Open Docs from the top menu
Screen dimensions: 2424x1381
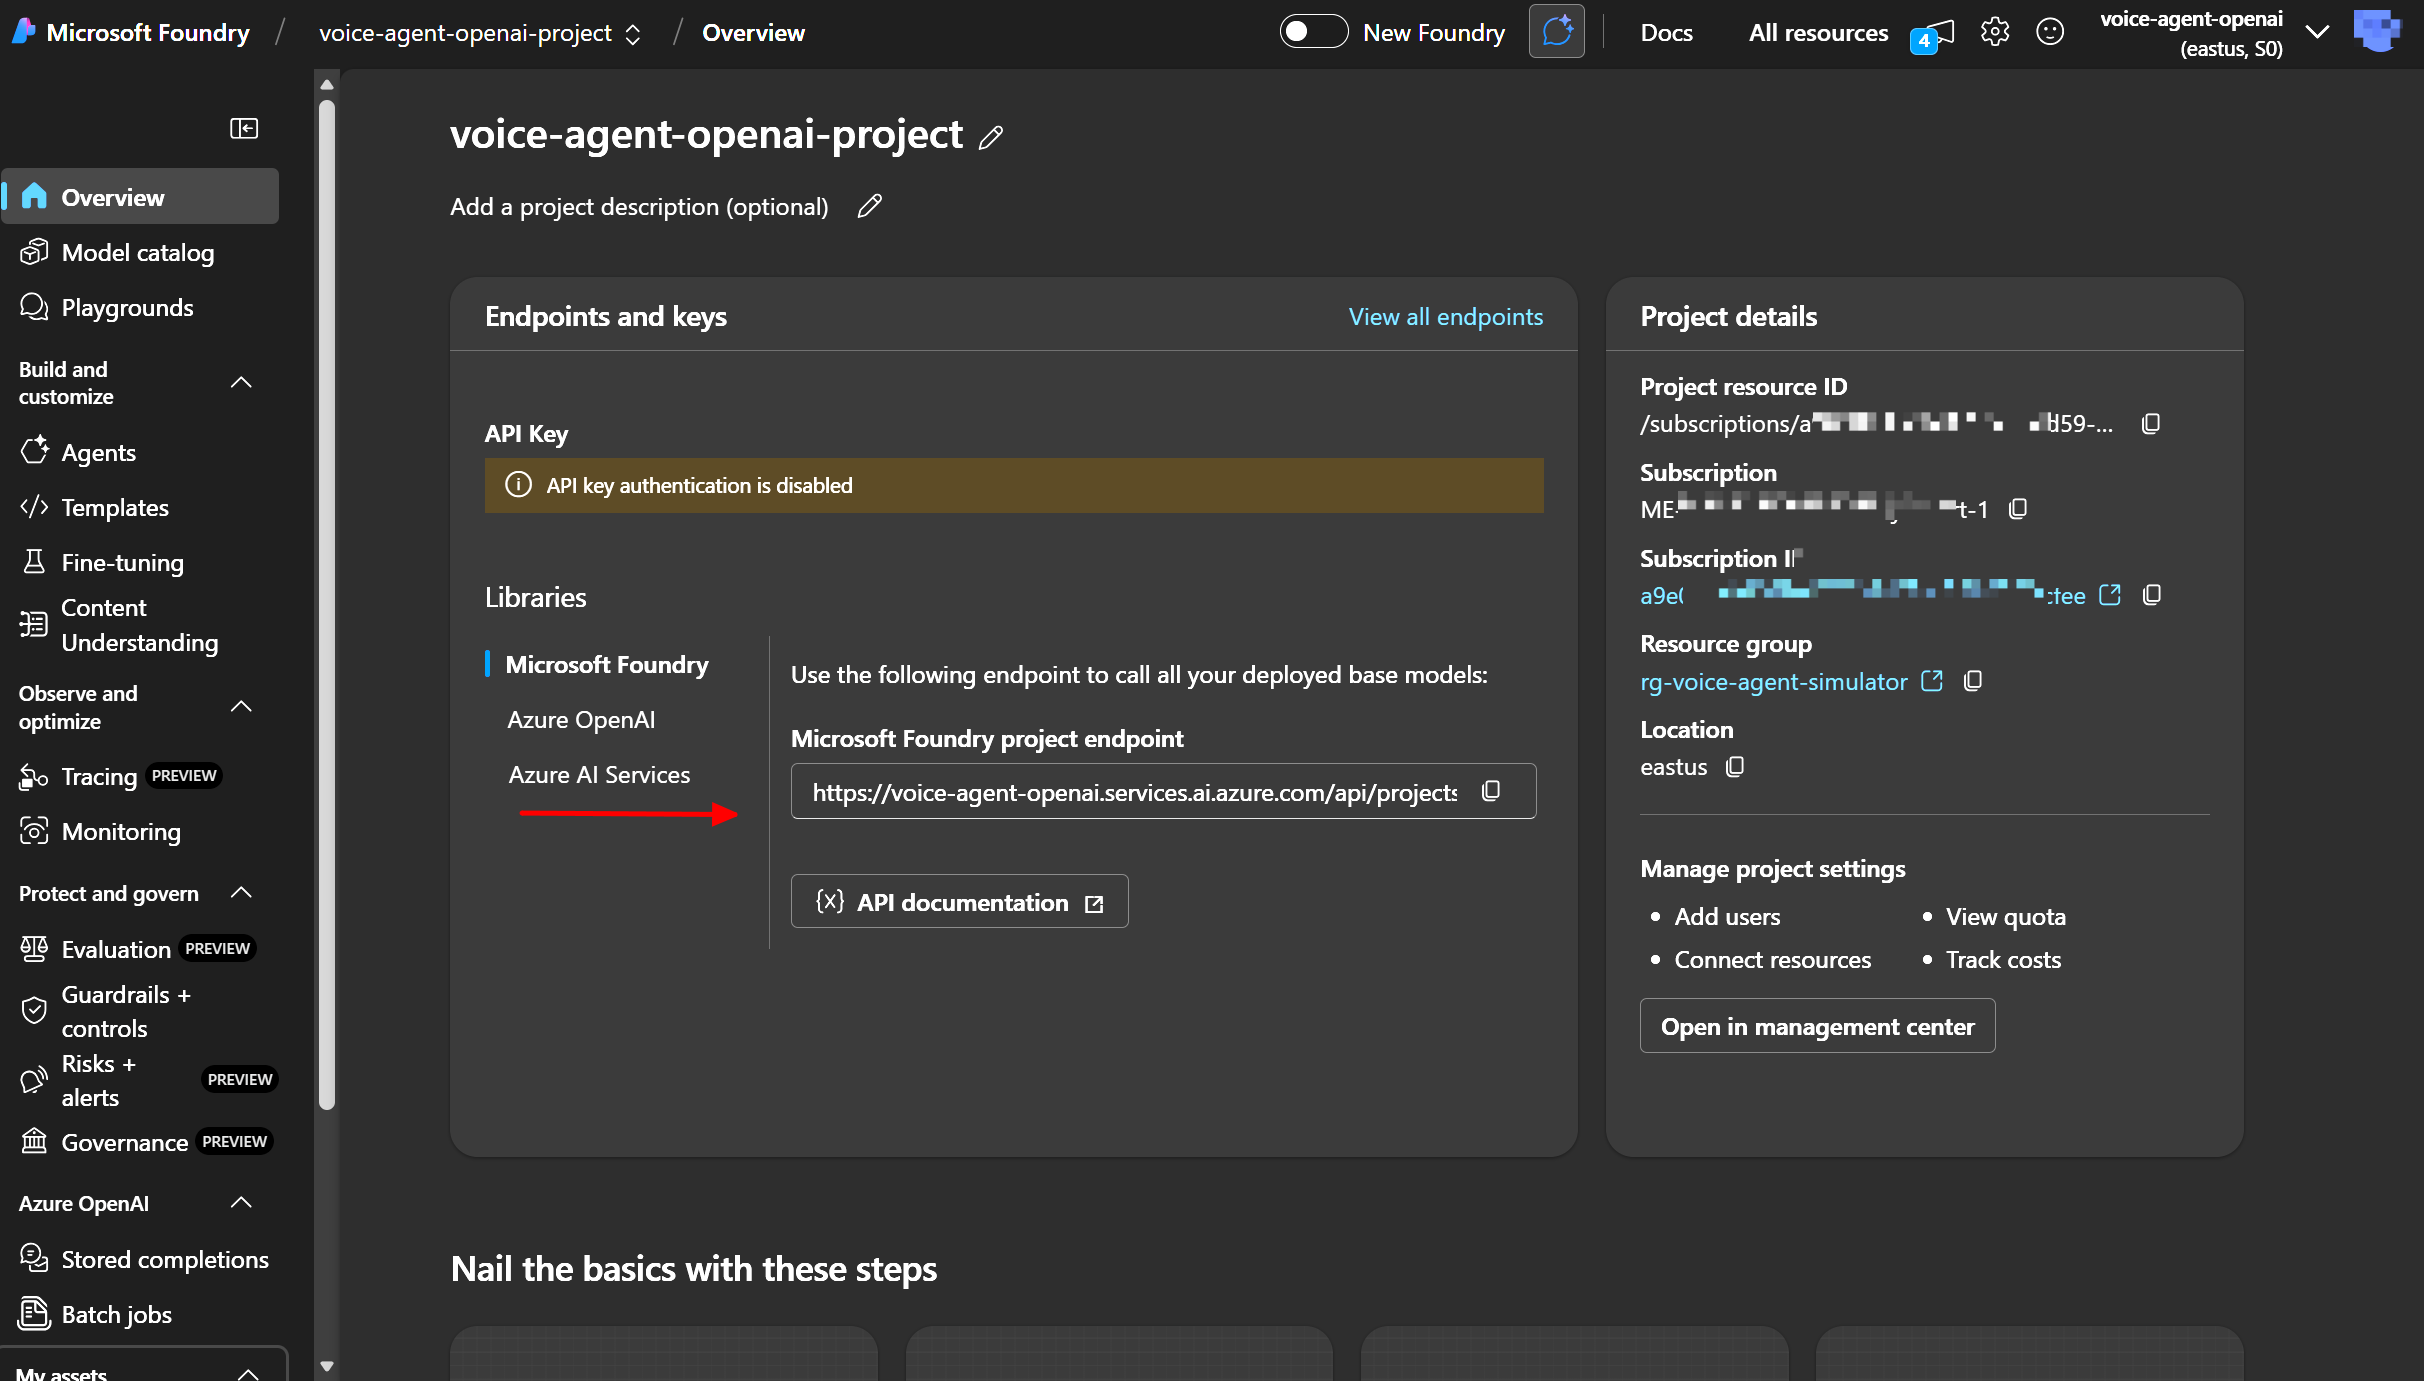coord(1666,32)
